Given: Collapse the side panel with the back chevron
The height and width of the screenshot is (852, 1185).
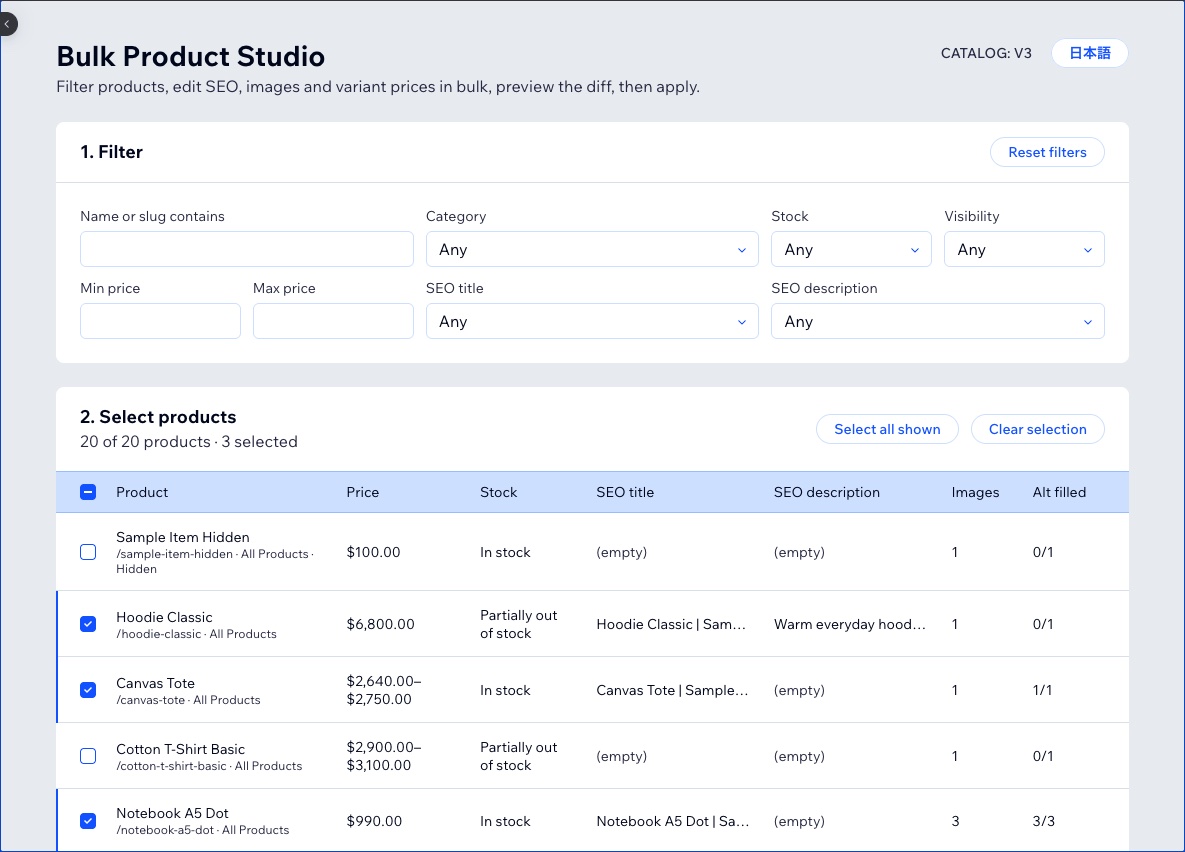Looking at the screenshot, I should (7, 24).
